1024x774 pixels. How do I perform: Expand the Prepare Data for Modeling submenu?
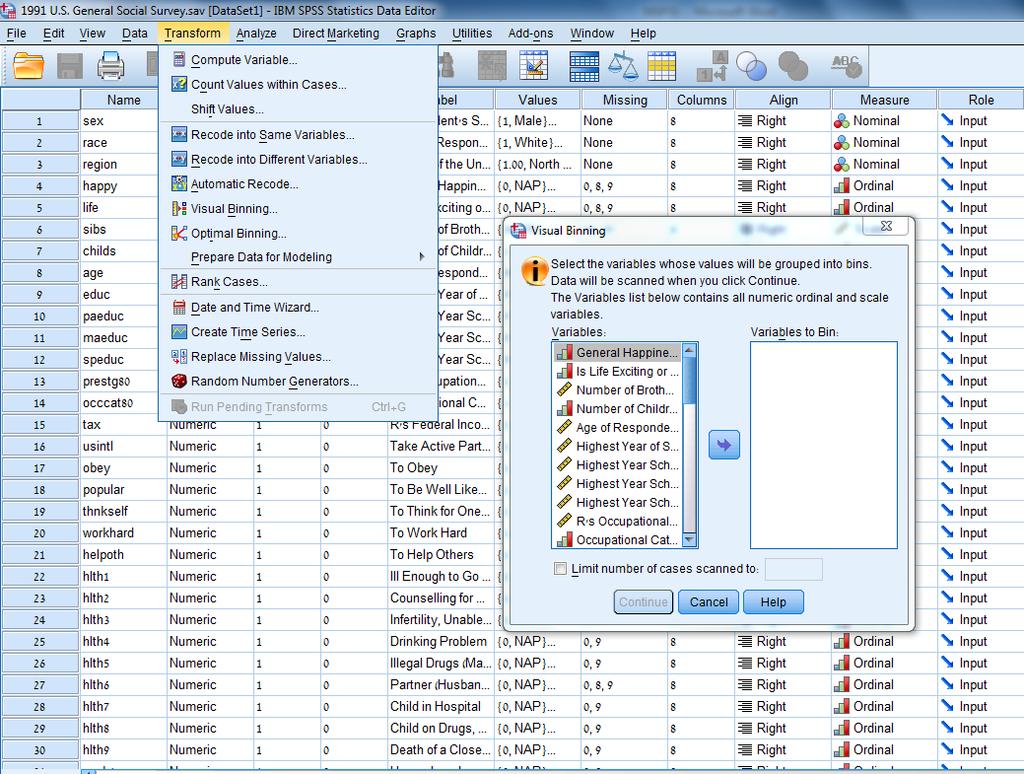(298, 257)
